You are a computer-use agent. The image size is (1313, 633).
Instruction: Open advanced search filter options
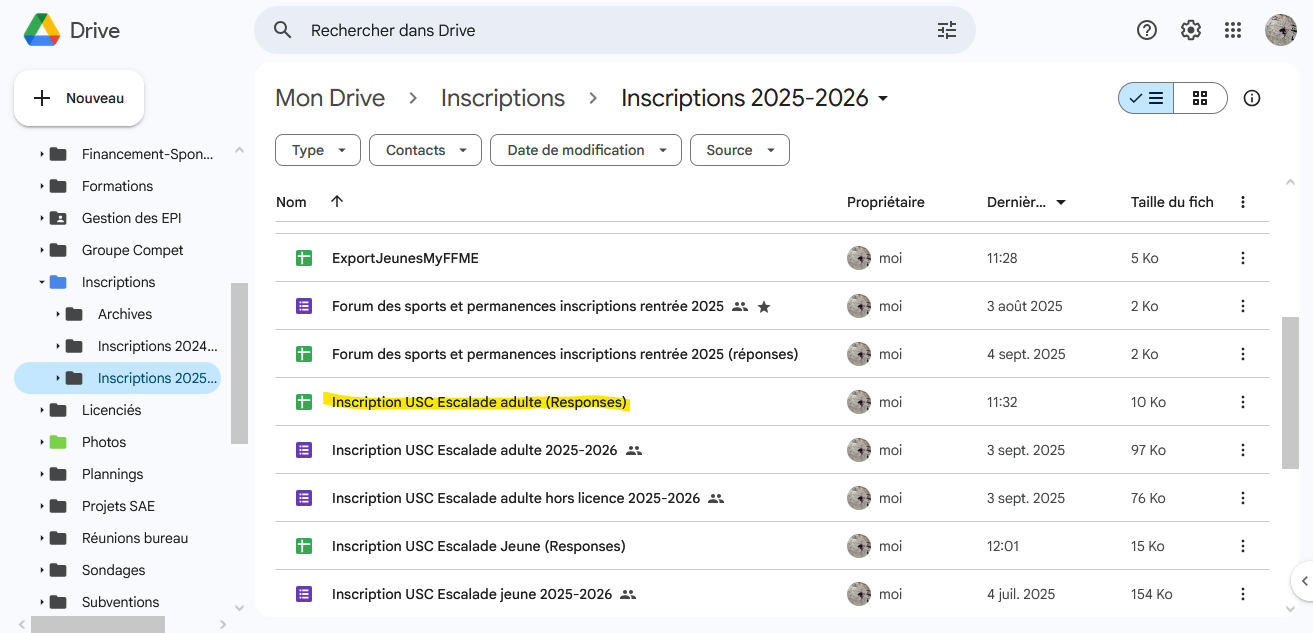pos(946,30)
